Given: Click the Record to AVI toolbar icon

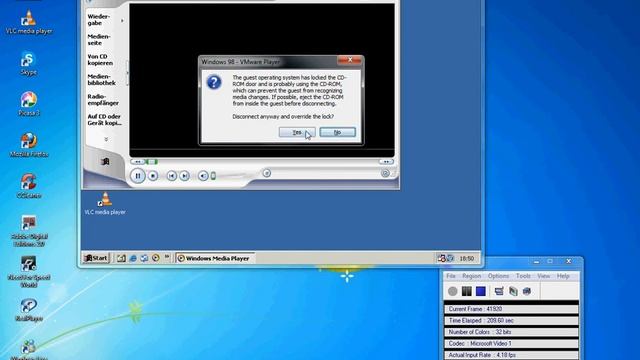Looking at the screenshot, I should click(513, 291).
